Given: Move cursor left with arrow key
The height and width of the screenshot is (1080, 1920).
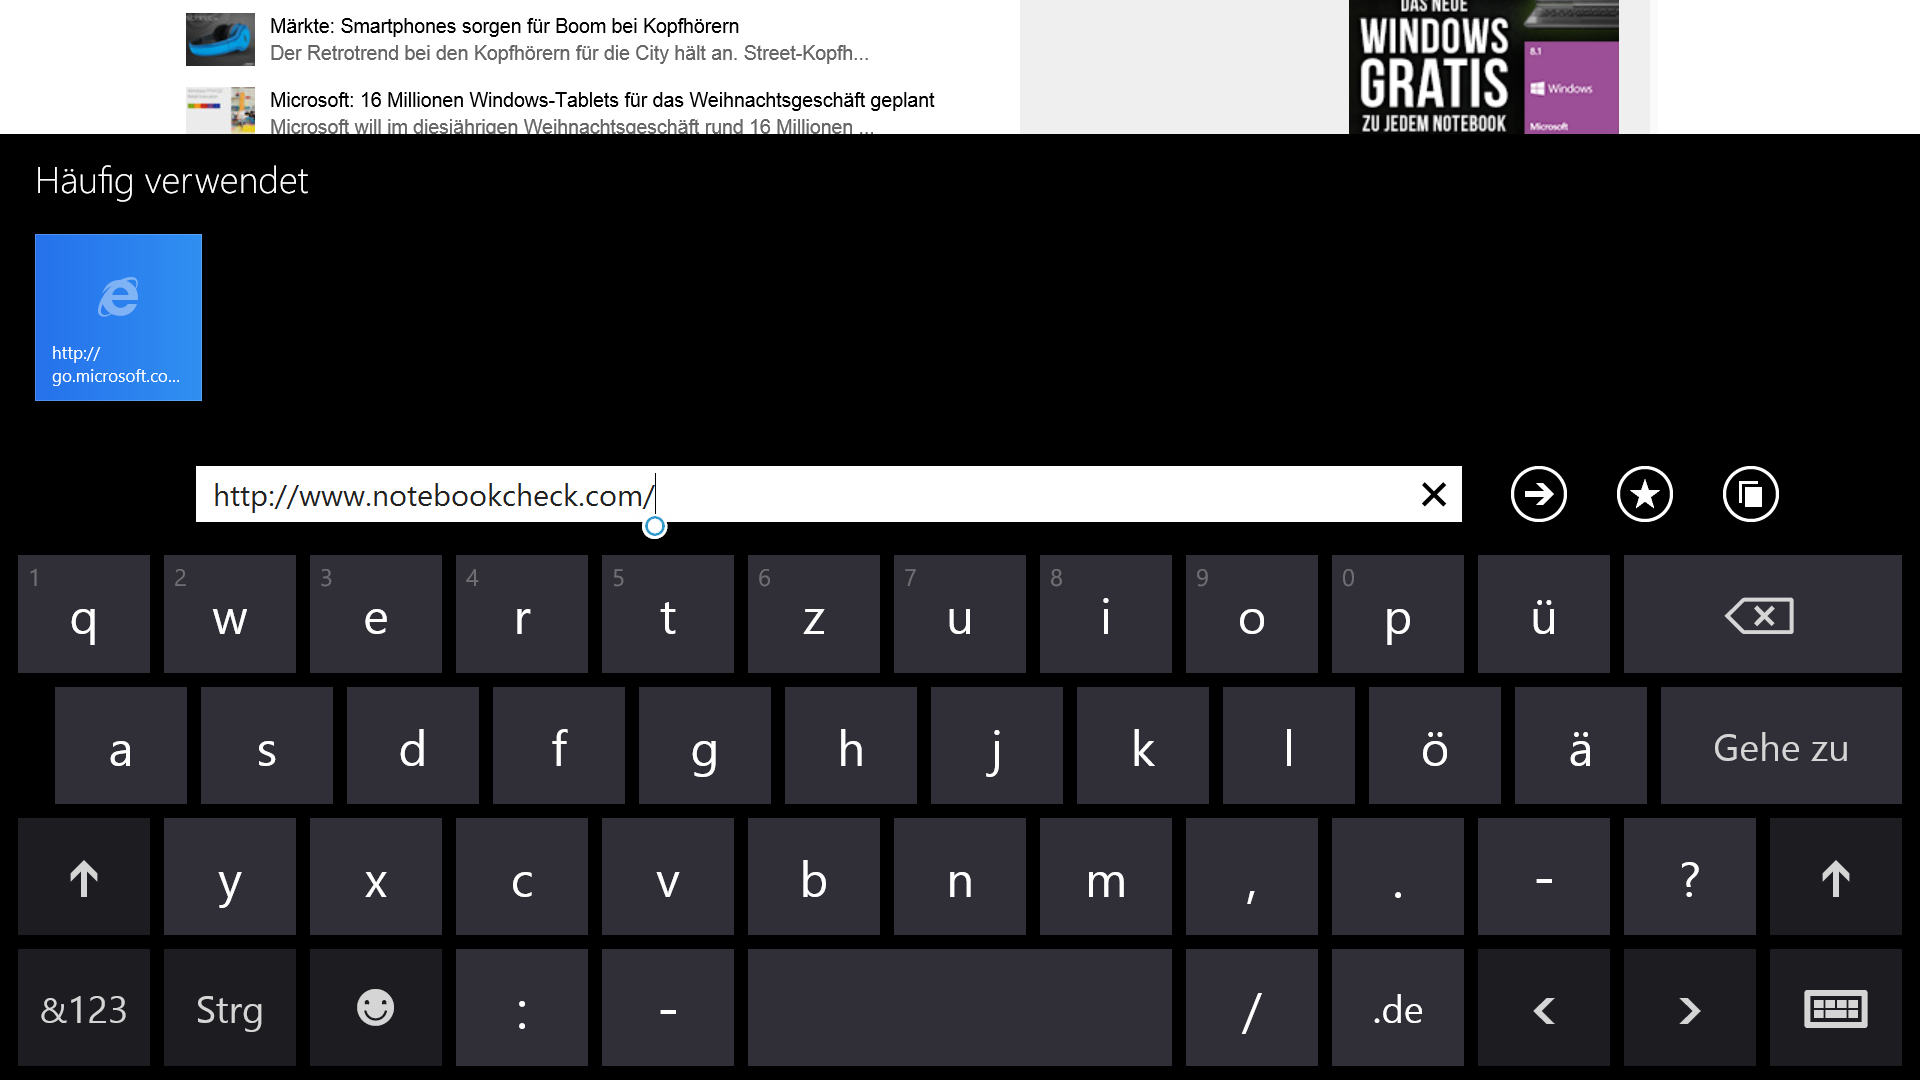Looking at the screenshot, I should 1543,1008.
